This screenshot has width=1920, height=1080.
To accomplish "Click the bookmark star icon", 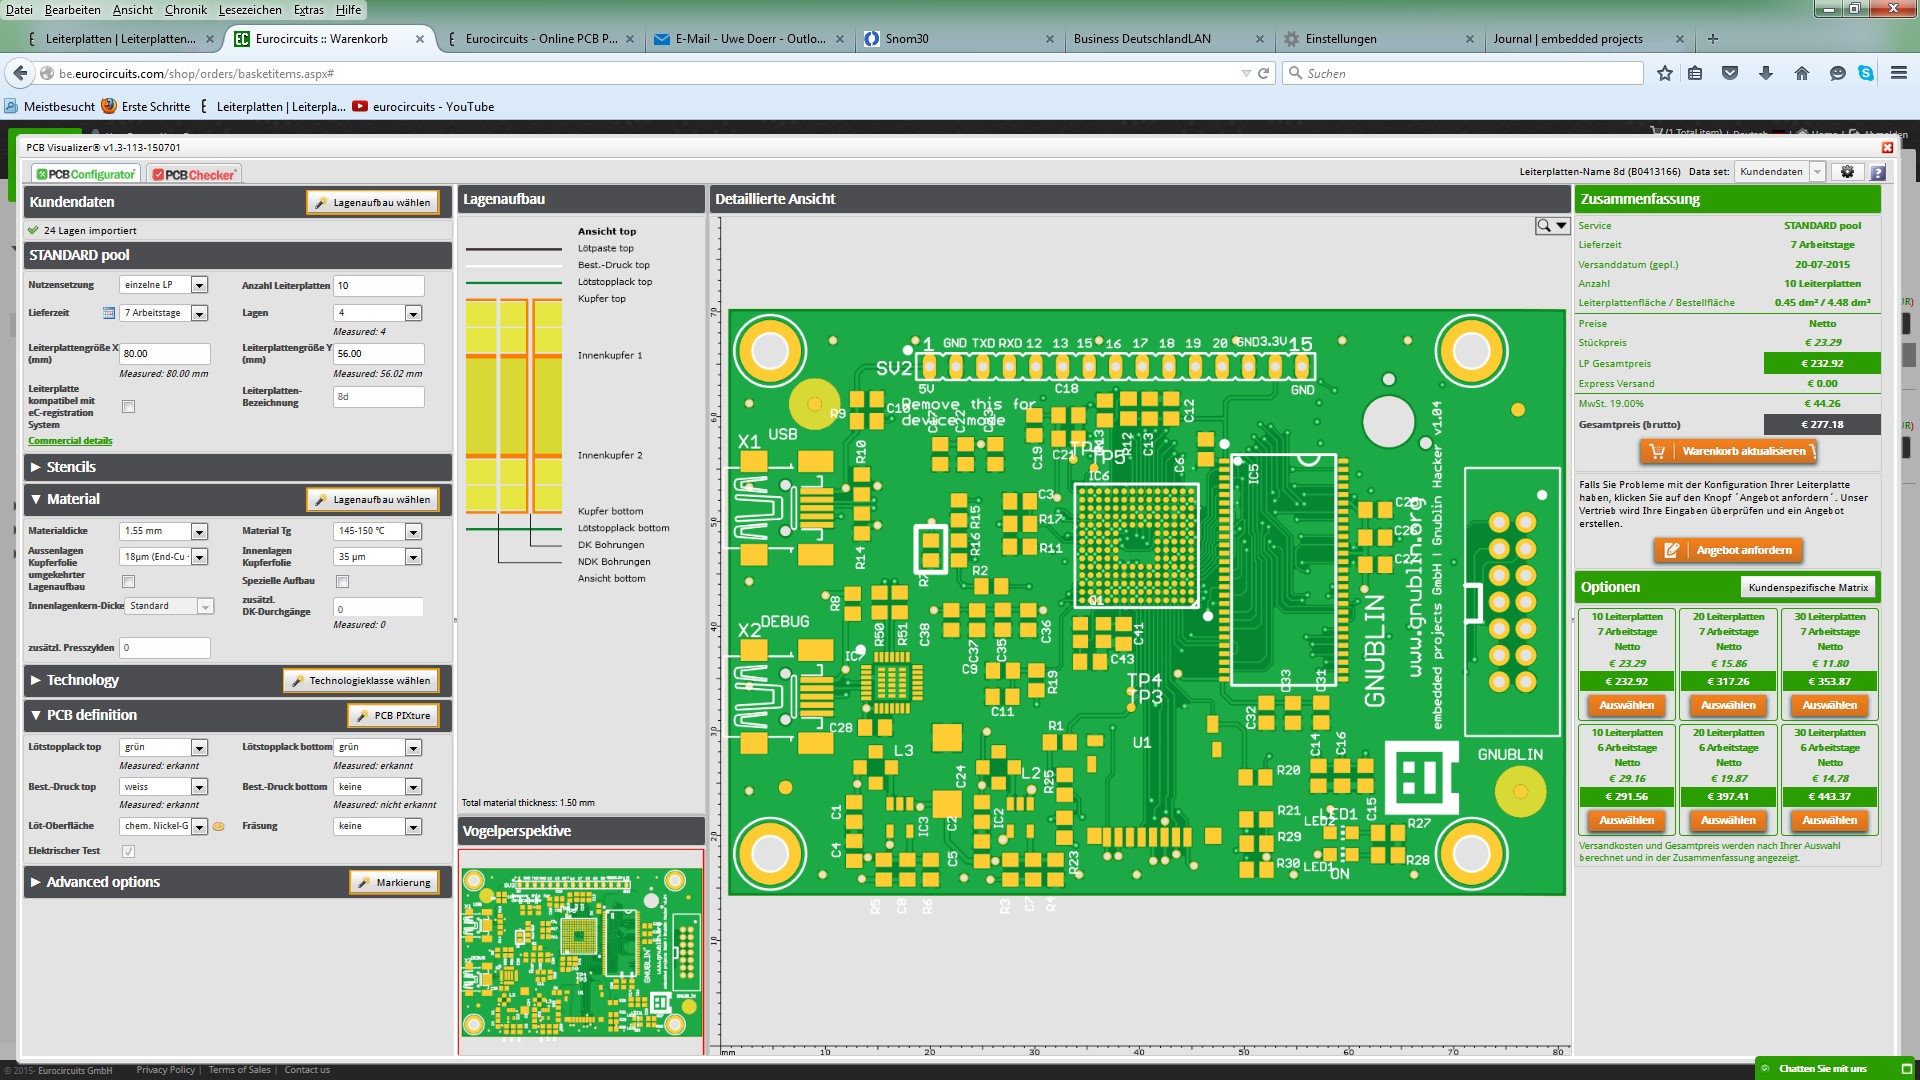I will click(x=1665, y=73).
